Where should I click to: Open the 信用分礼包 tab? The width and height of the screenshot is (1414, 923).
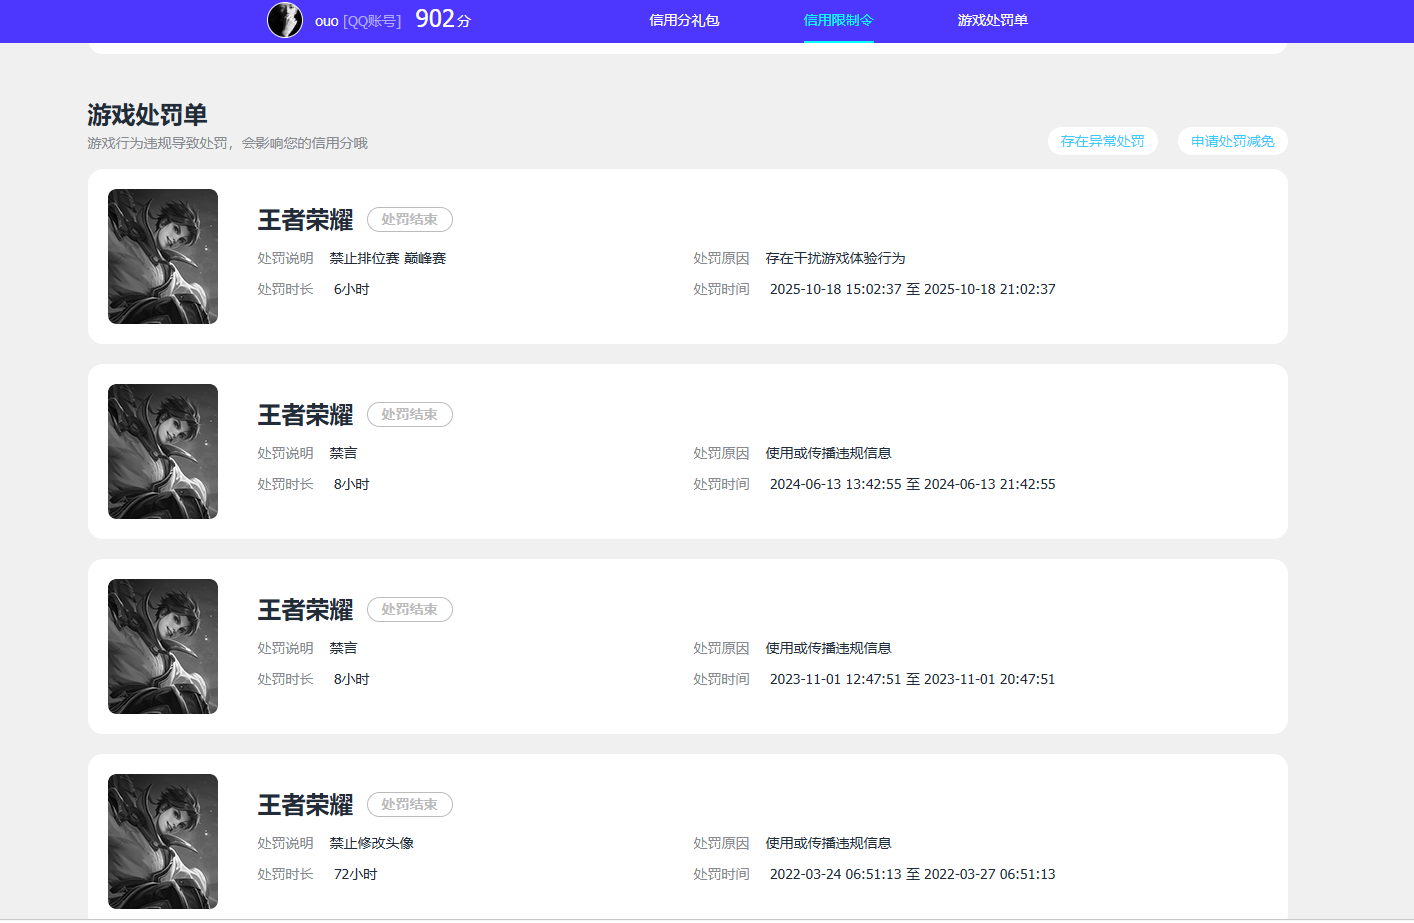tap(684, 20)
